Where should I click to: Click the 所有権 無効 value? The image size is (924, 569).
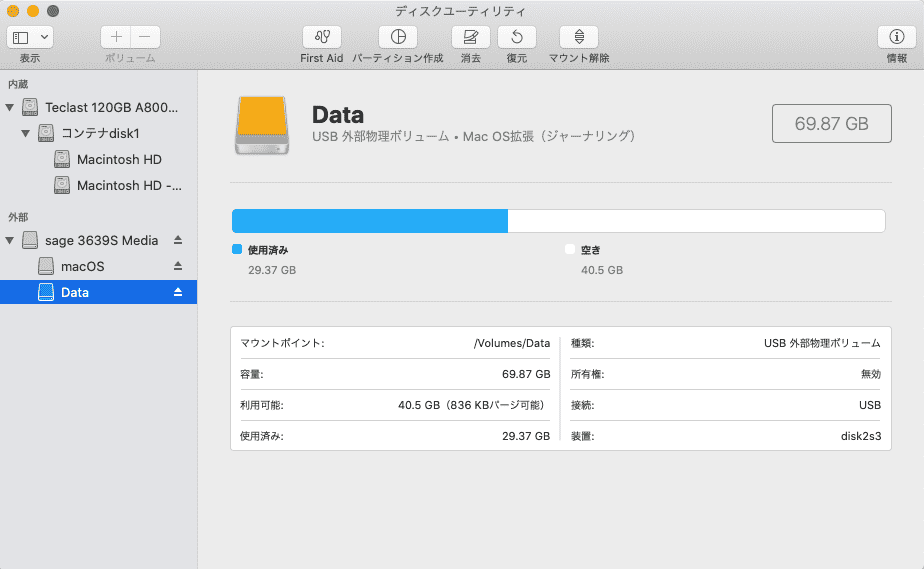(870, 374)
